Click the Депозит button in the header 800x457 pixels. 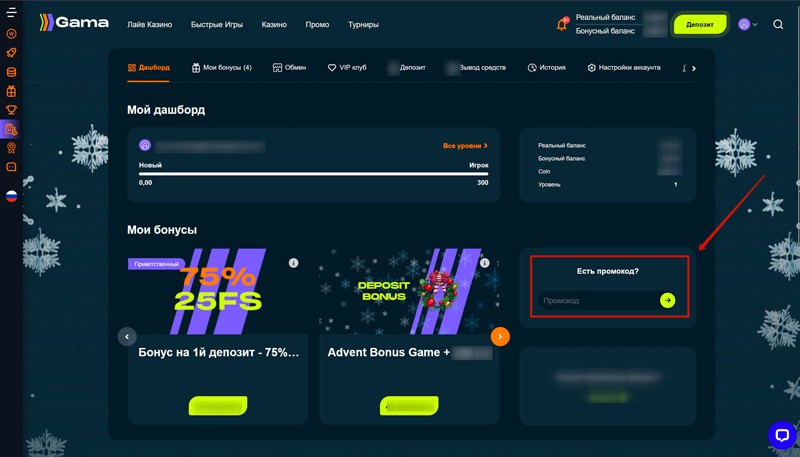pyautogui.click(x=699, y=24)
